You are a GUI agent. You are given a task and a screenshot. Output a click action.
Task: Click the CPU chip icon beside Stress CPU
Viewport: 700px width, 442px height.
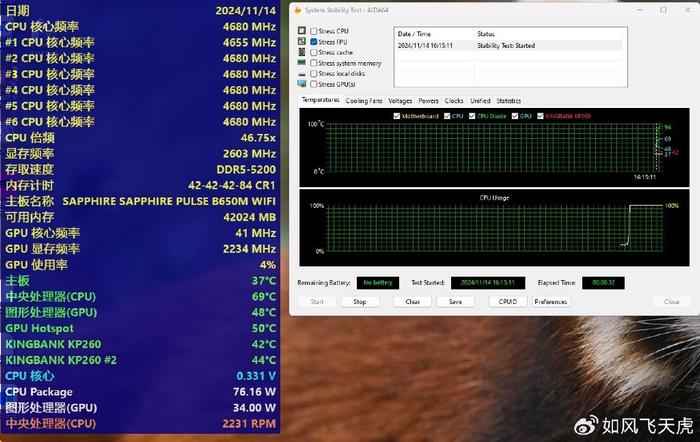point(302,30)
